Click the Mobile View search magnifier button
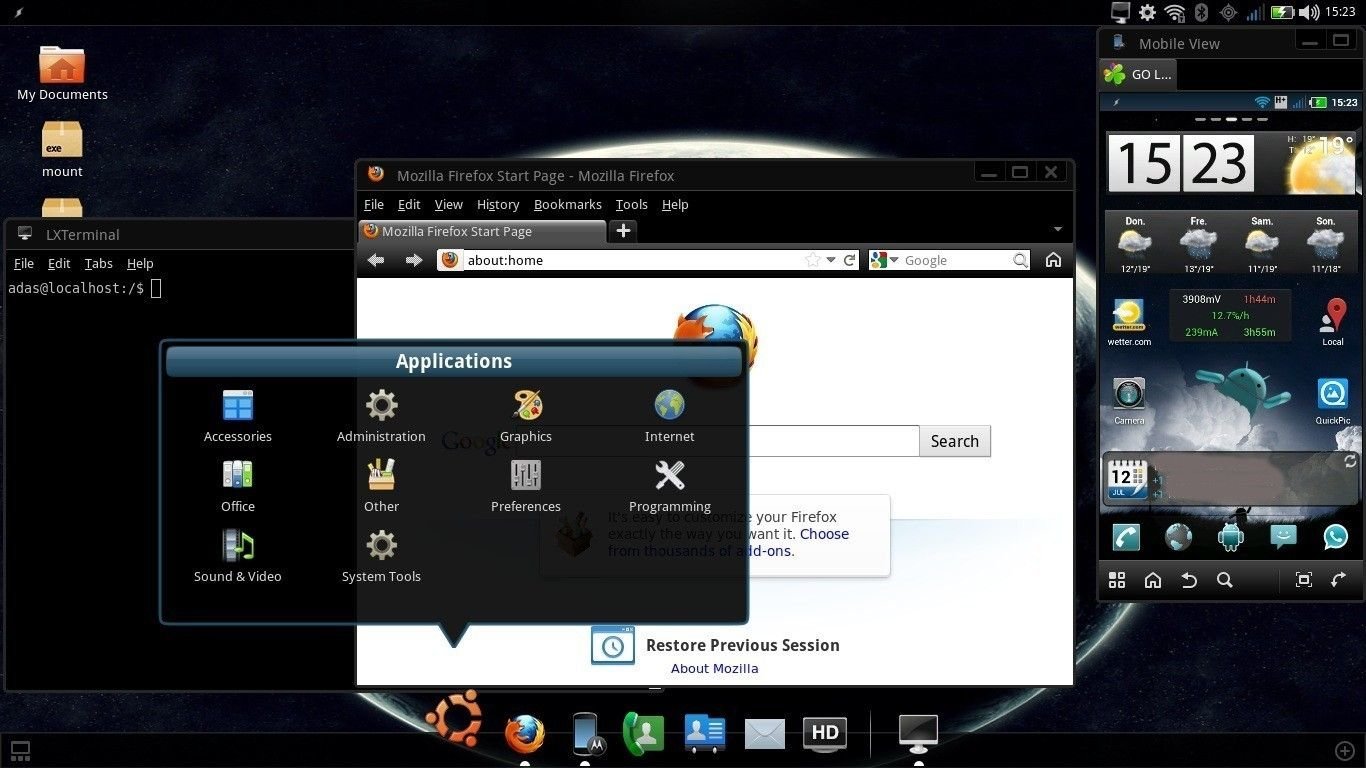This screenshot has height=768, width=1366. (1225, 580)
